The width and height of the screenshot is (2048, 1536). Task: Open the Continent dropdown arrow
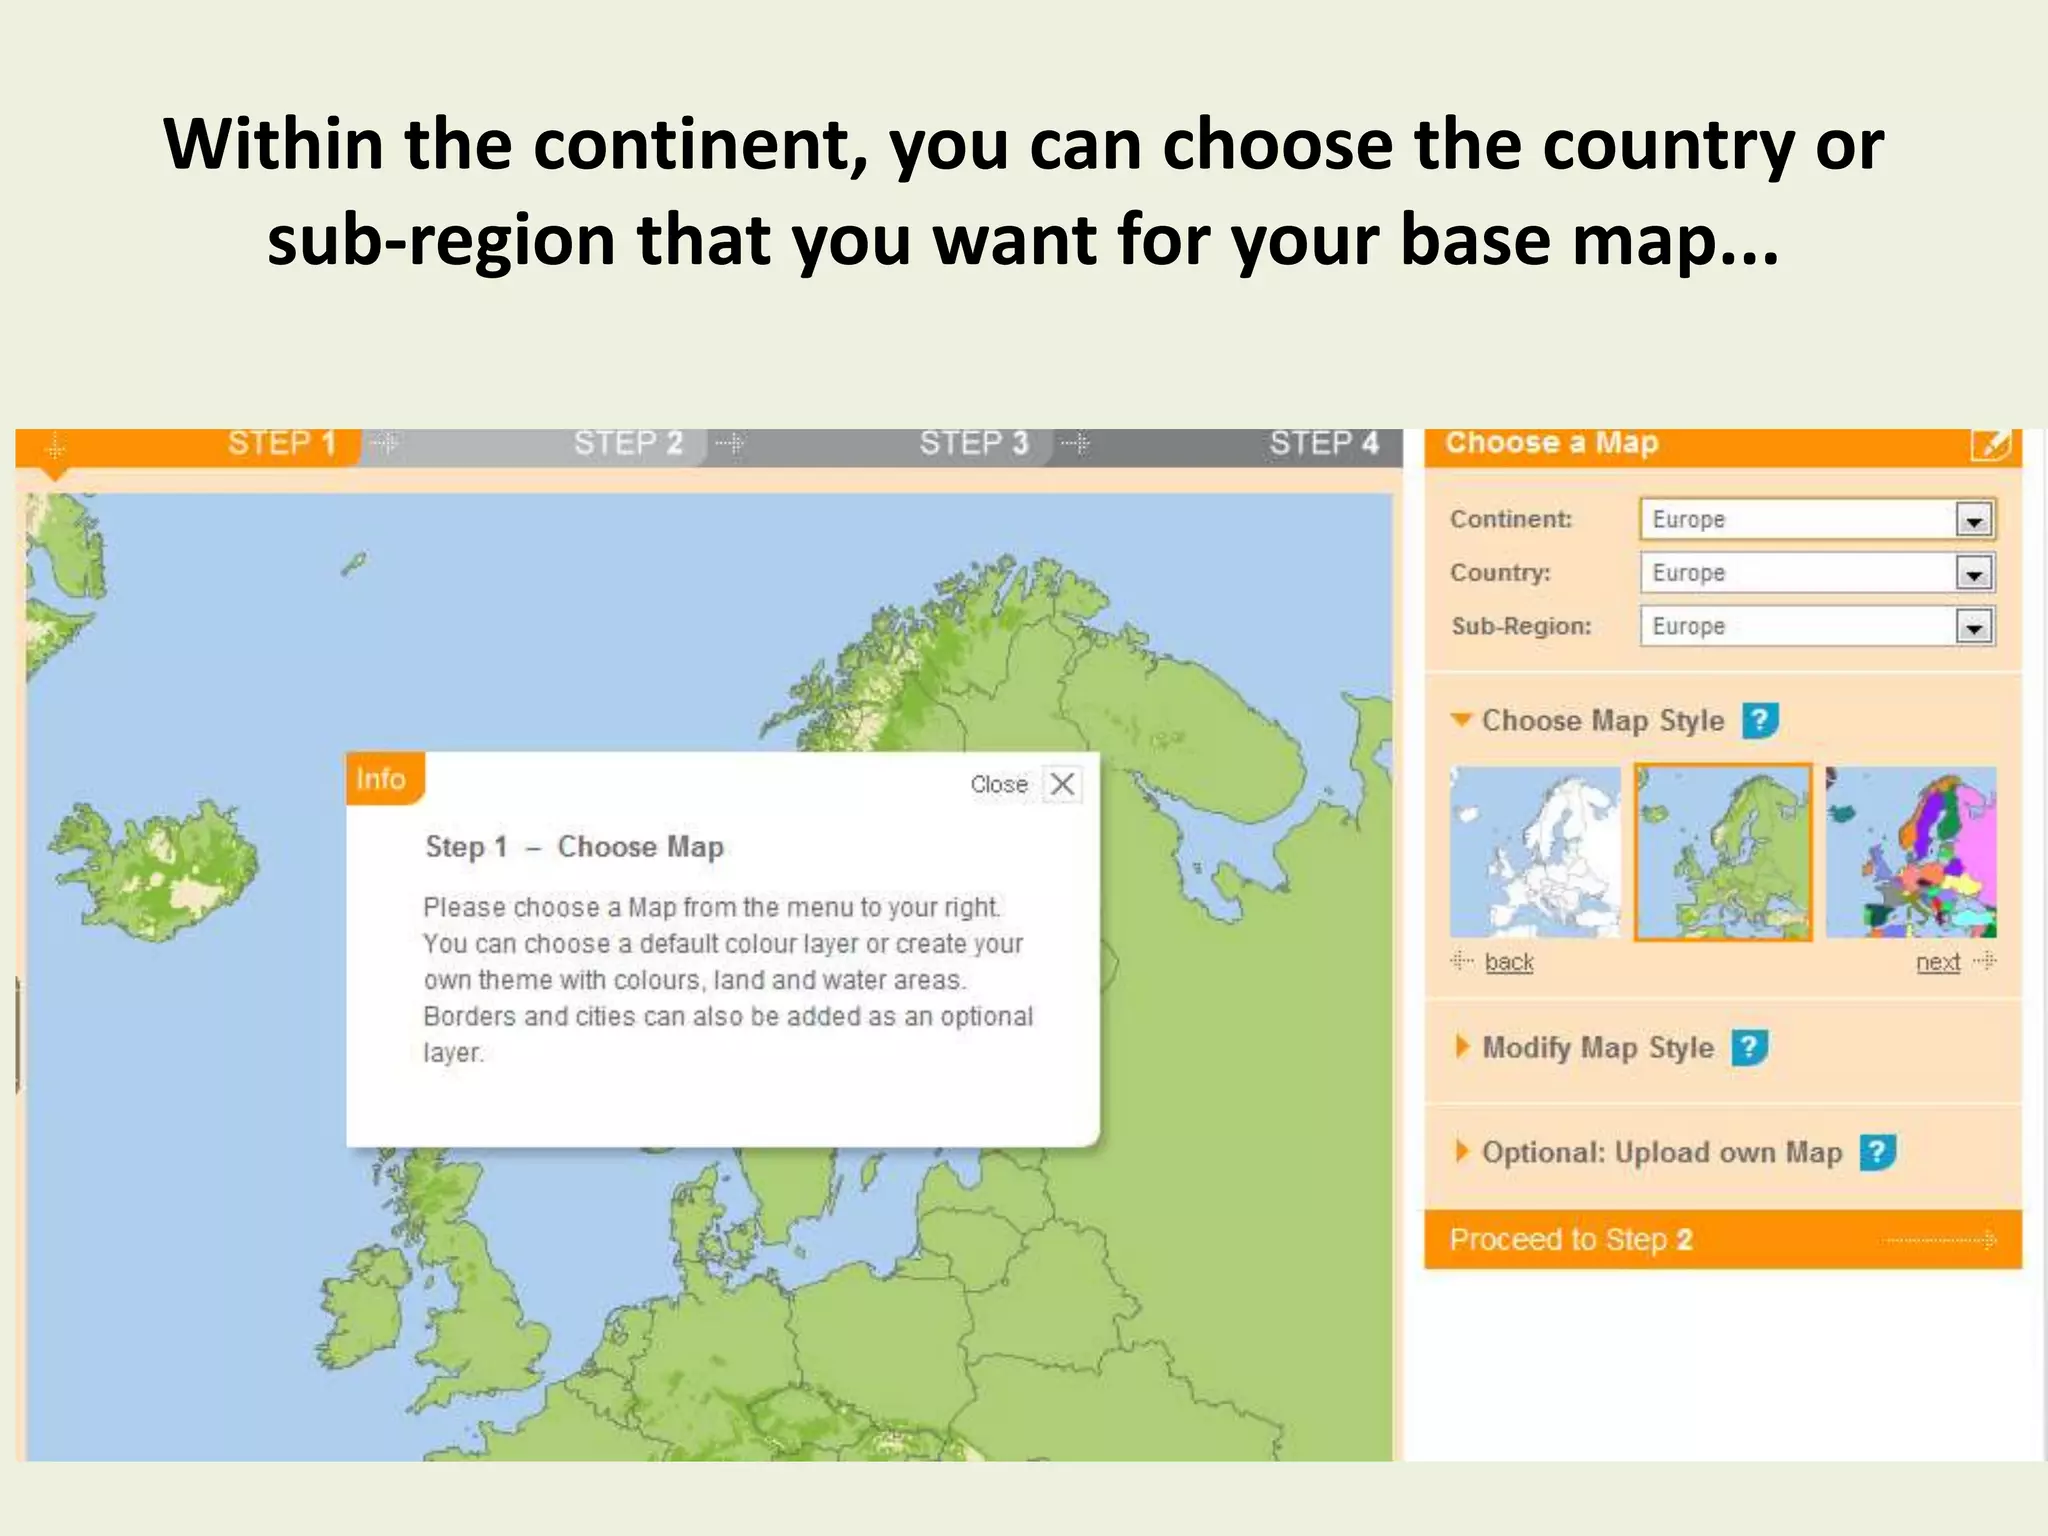point(1974,520)
